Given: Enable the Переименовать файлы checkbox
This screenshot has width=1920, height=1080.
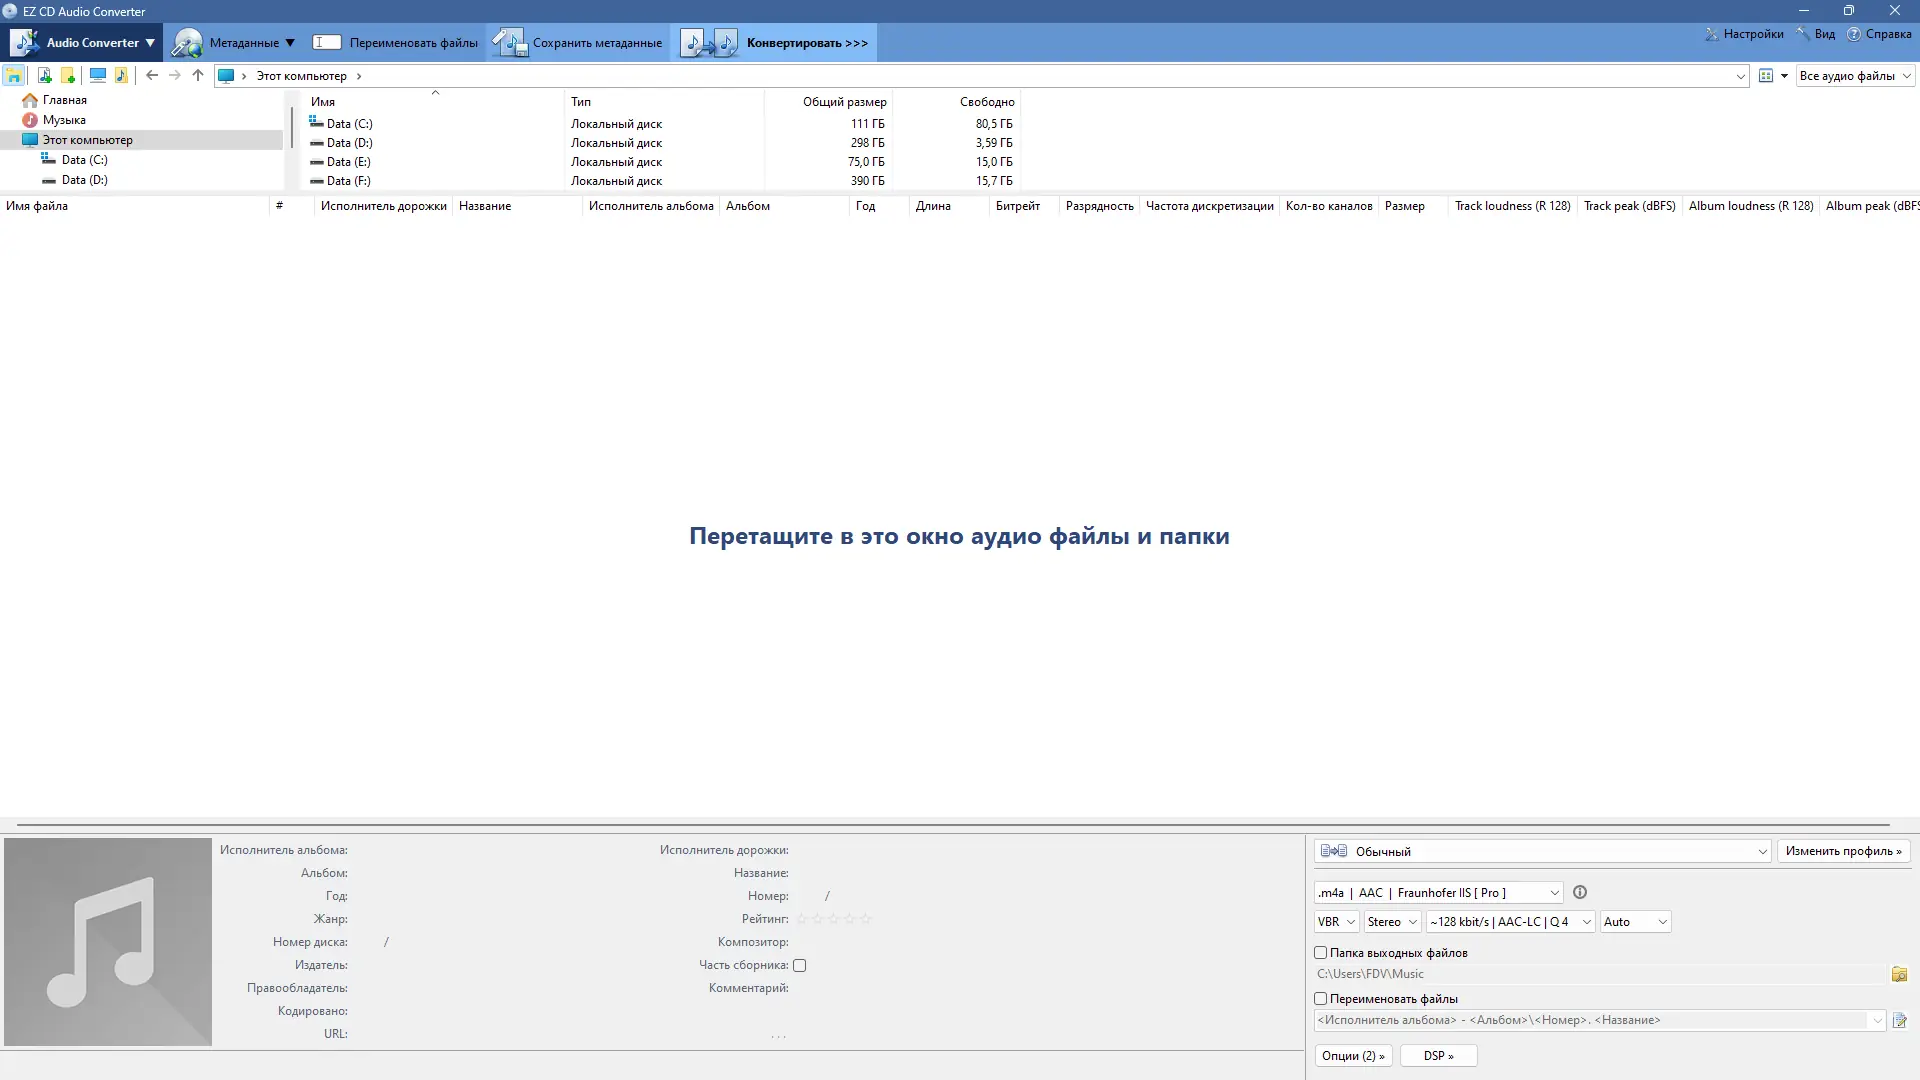Looking at the screenshot, I should pyautogui.click(x=1322, y=999).
